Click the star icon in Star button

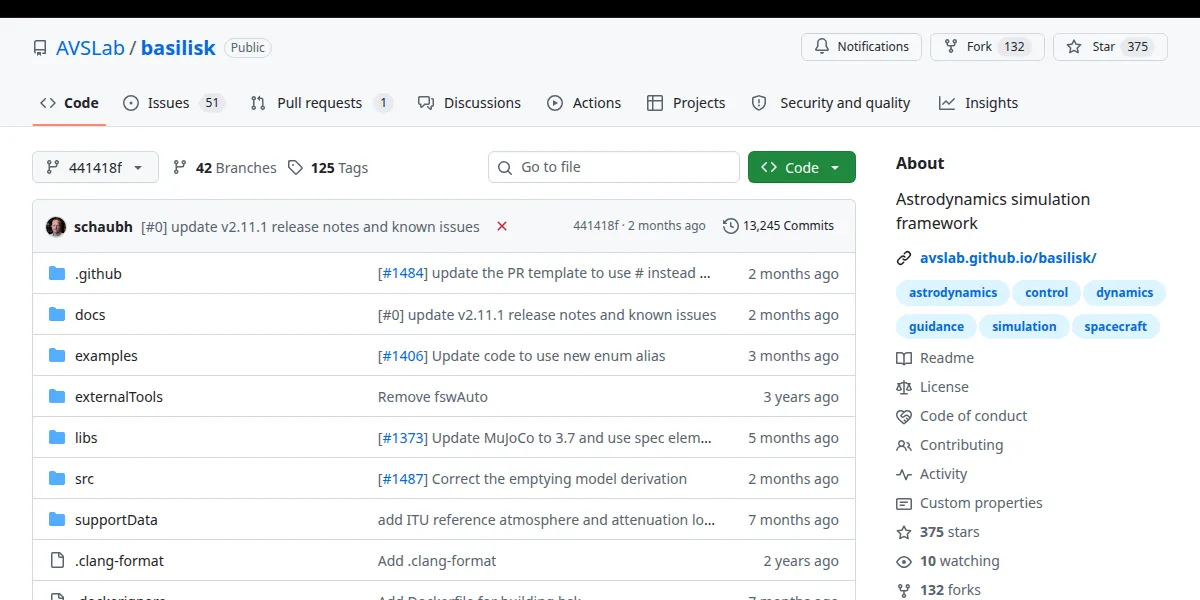coord(1074,47)
